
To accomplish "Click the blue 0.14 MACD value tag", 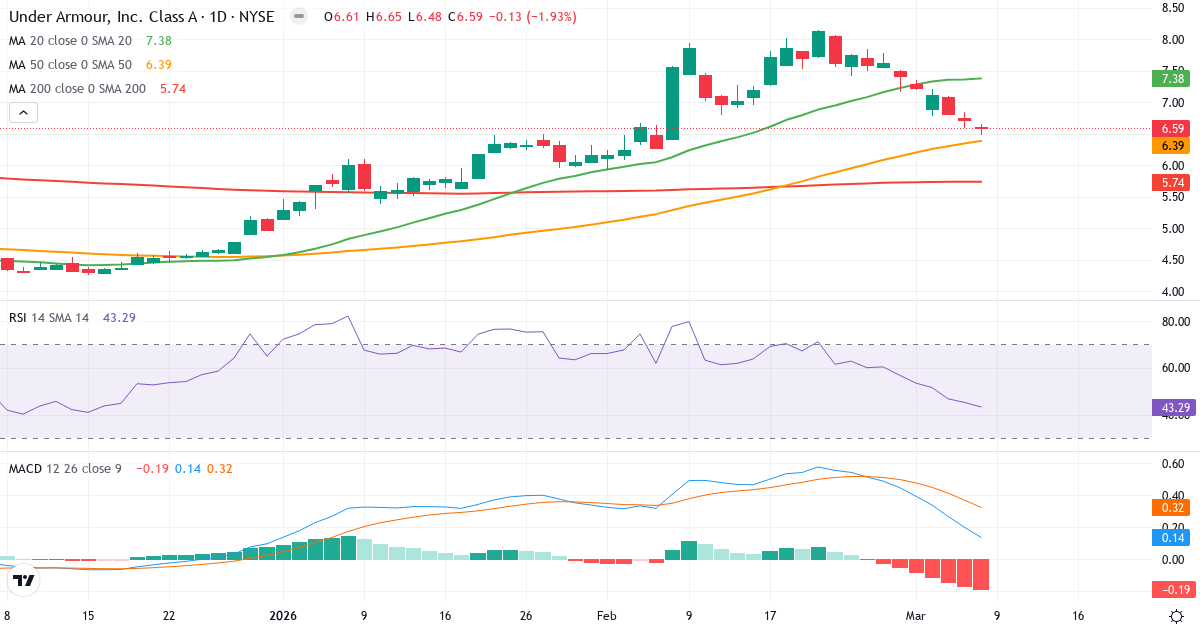I will [1169, 537].
